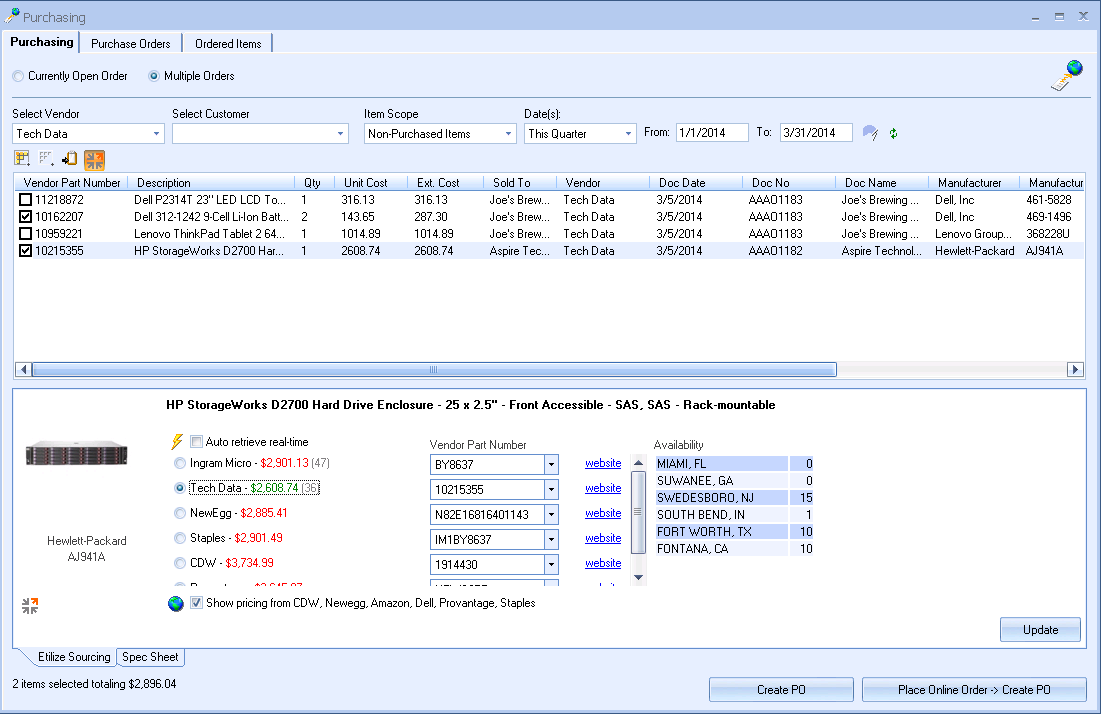Click the lightning bolt real-time icon
The width and height of the screenshot is (1101, 714).
(178, 441)
